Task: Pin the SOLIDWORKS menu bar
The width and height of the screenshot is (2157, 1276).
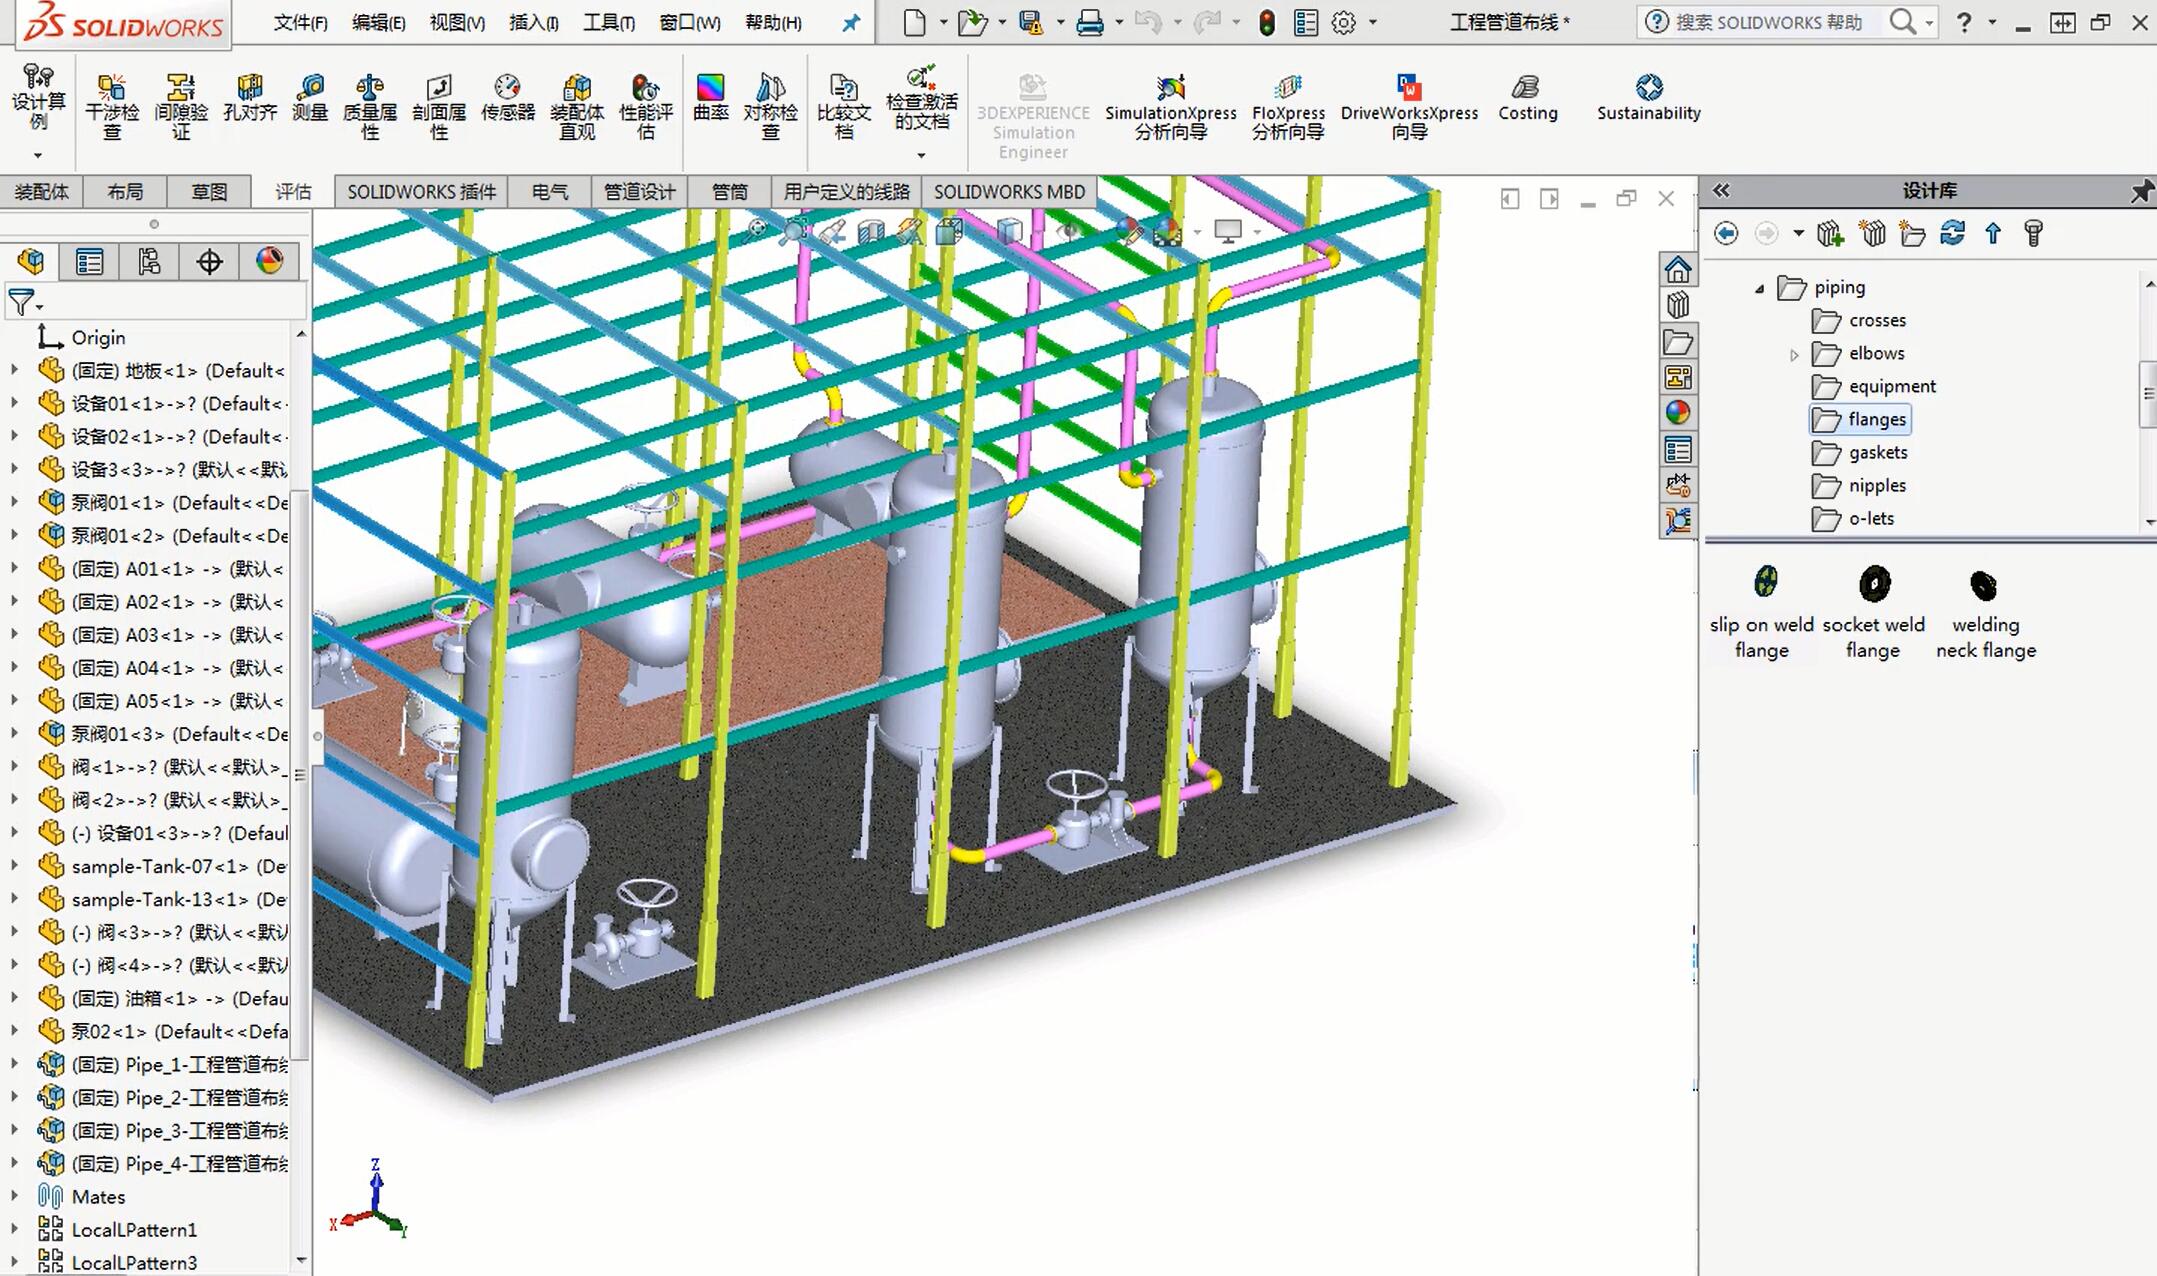Action: pos(850,23)
